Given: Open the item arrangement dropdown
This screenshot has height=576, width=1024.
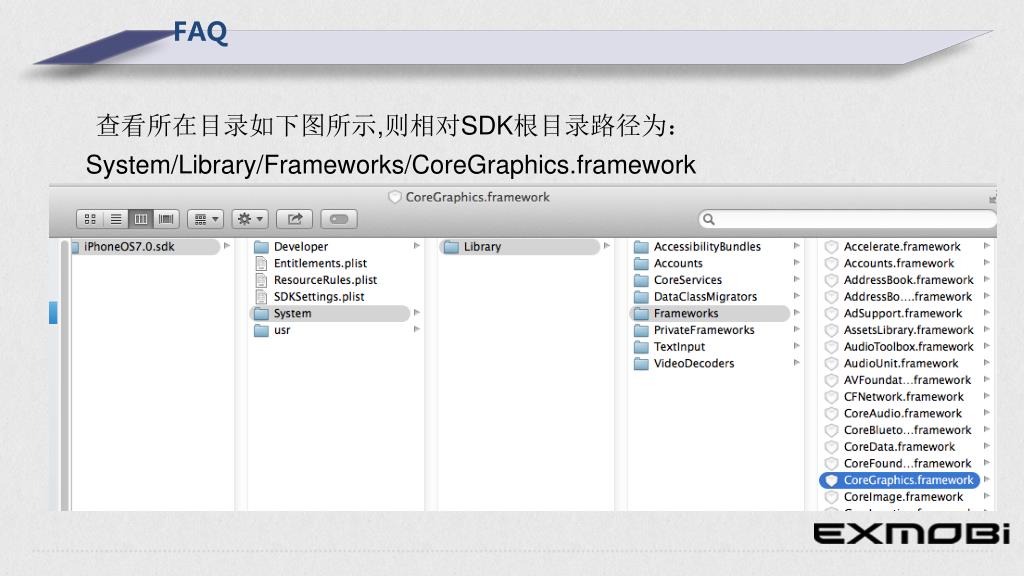Looking at the screenshot, I should [206, 219].
